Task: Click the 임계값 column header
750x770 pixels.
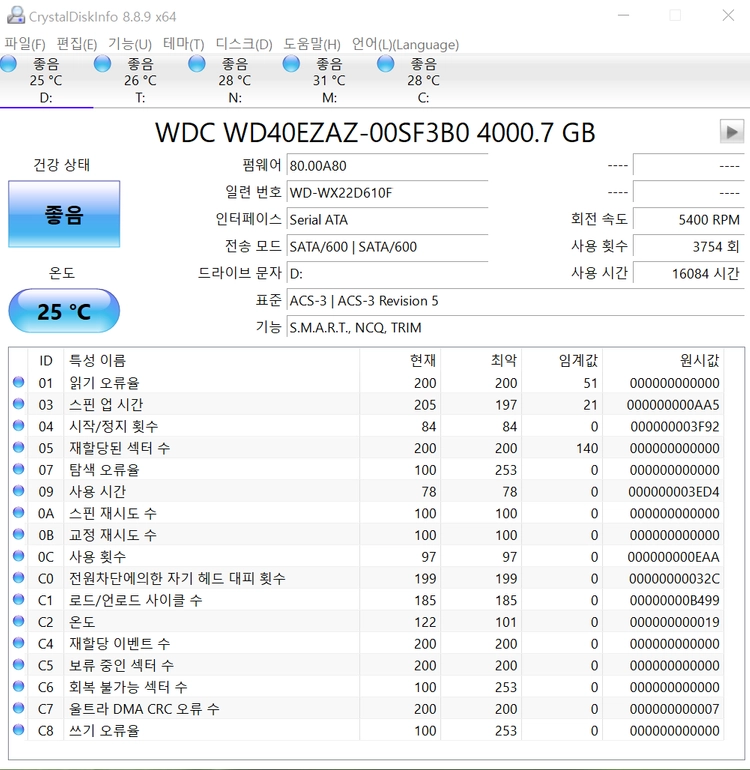Action: (562, 360)
